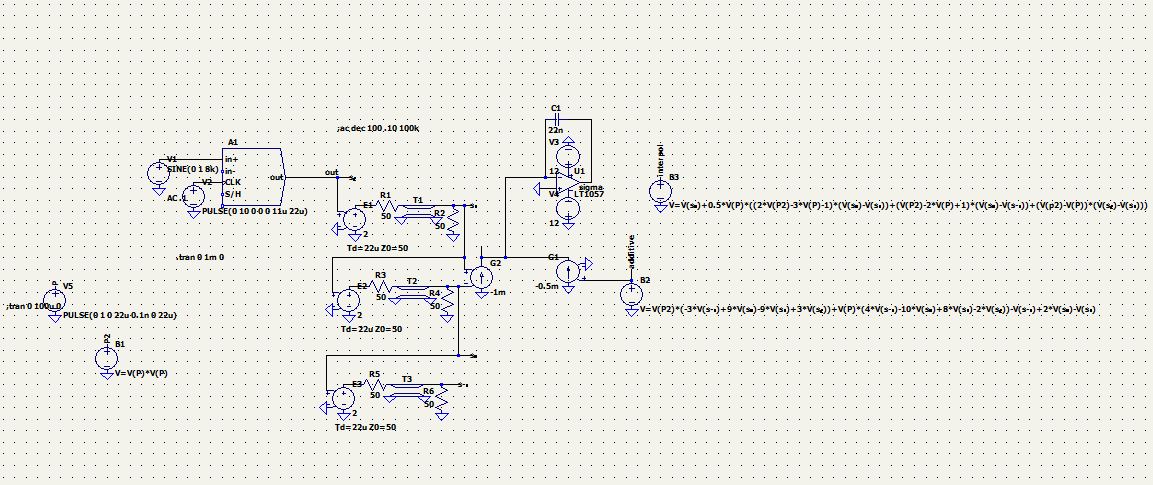Click the G2 value -1m
The width and height of the screenshot is (1153, 485).
[500, 292]
